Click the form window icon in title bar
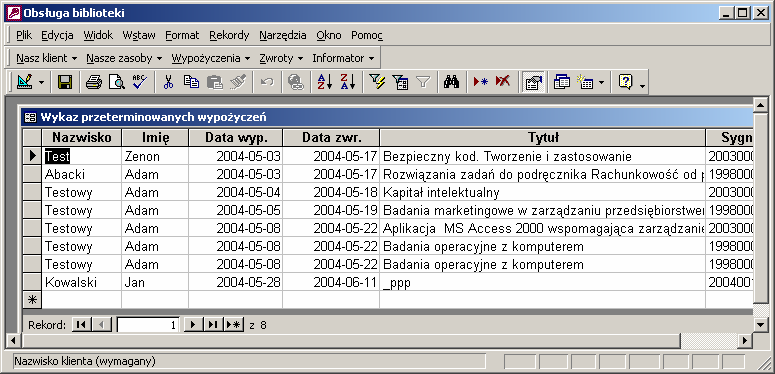This screenshot has width=775, height=374. (x=30, y=118)
